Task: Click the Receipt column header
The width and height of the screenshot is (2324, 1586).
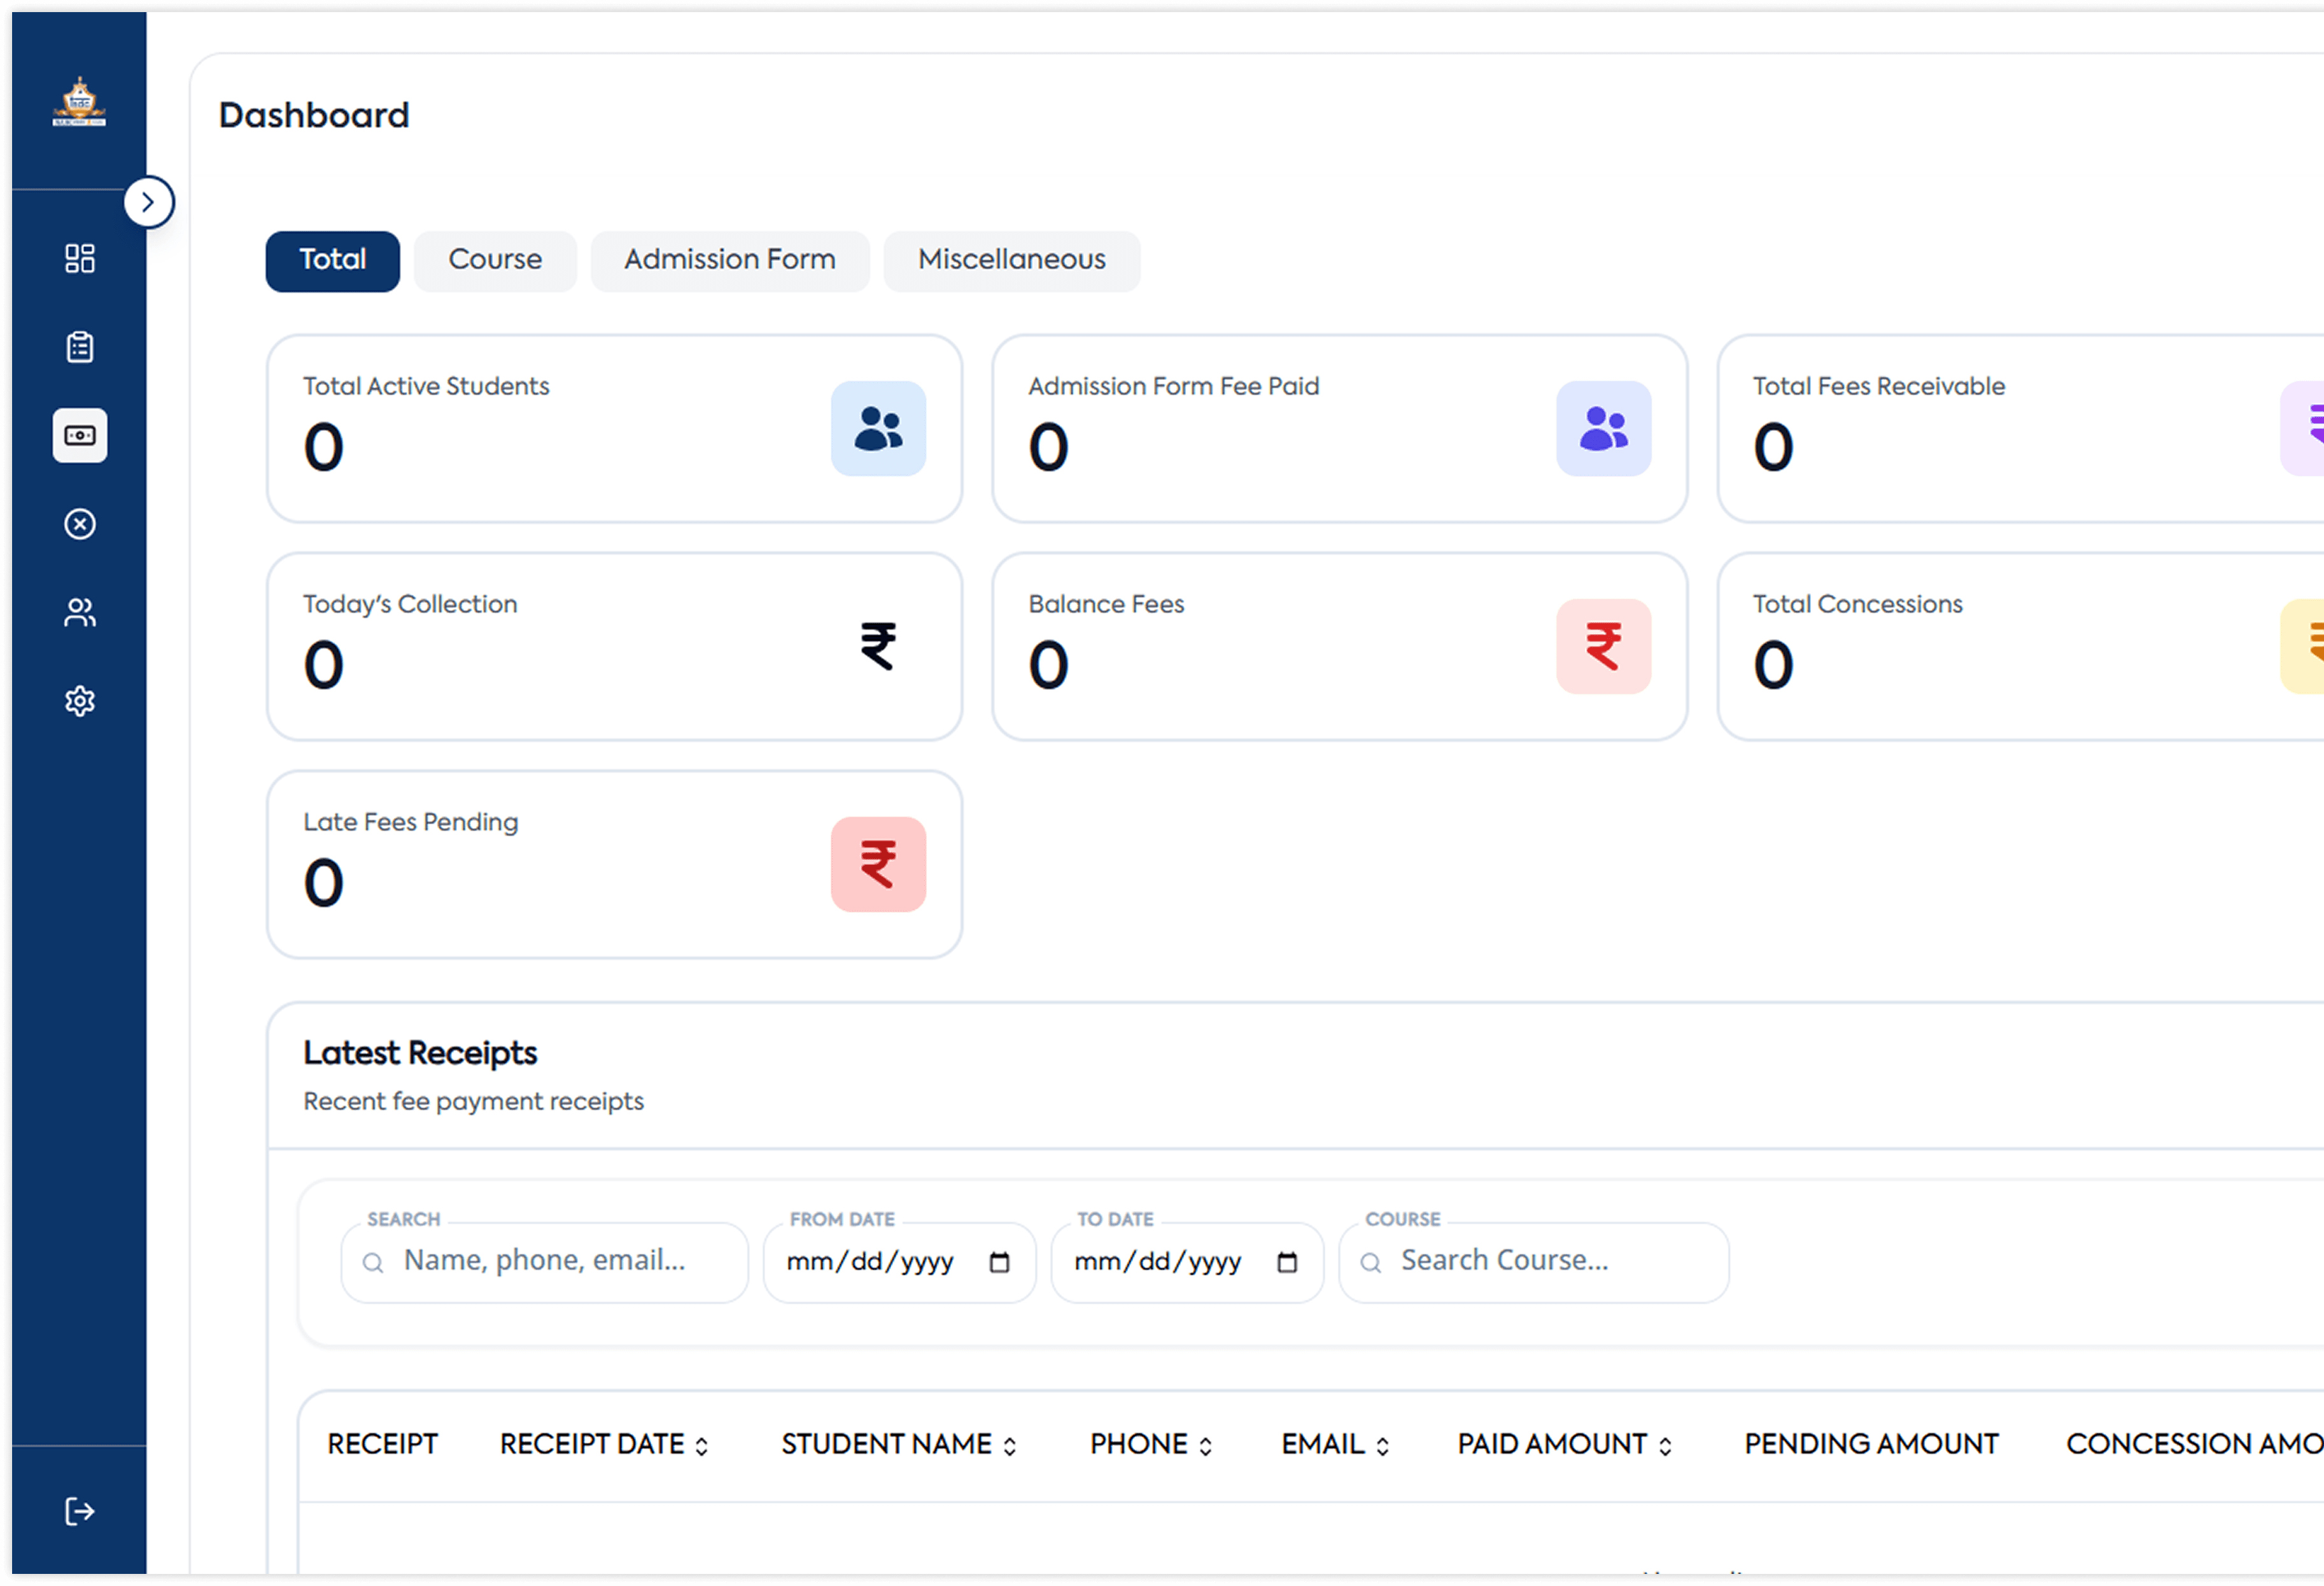Action: pos(382,1444)
